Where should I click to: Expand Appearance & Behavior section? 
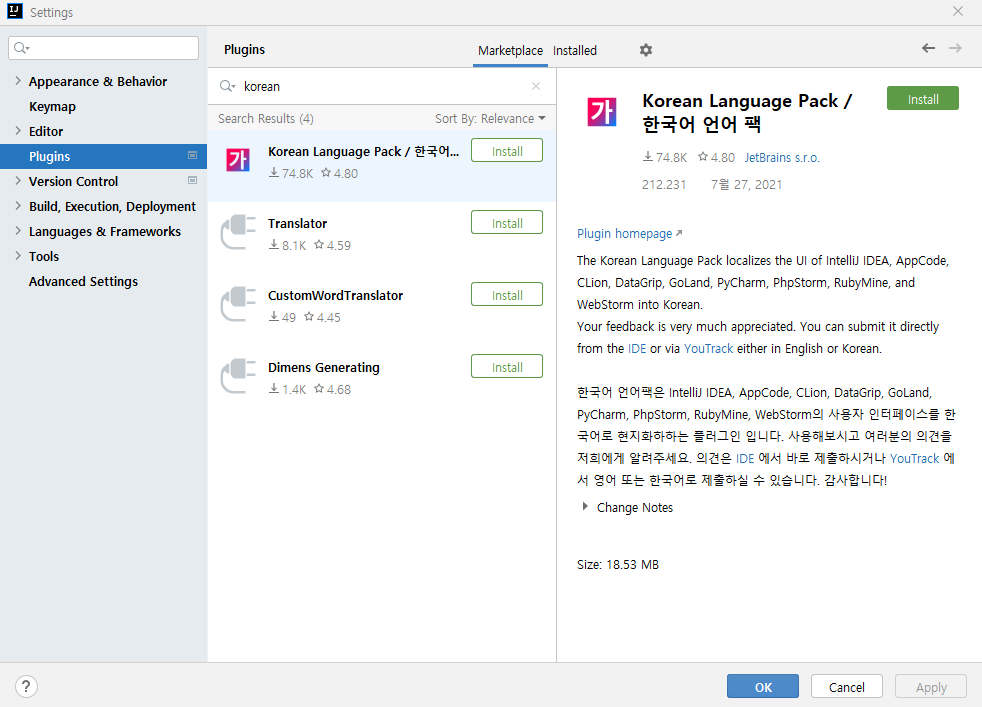18,81
